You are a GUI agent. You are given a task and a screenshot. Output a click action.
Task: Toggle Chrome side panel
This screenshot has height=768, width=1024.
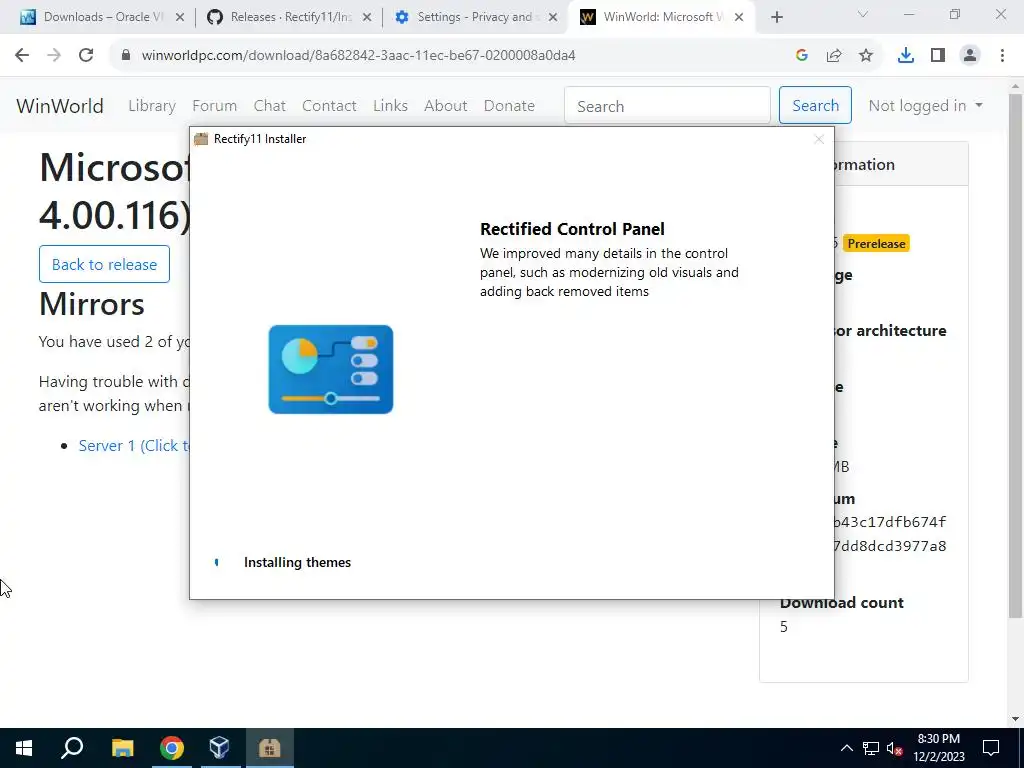[x=938, y=56]
